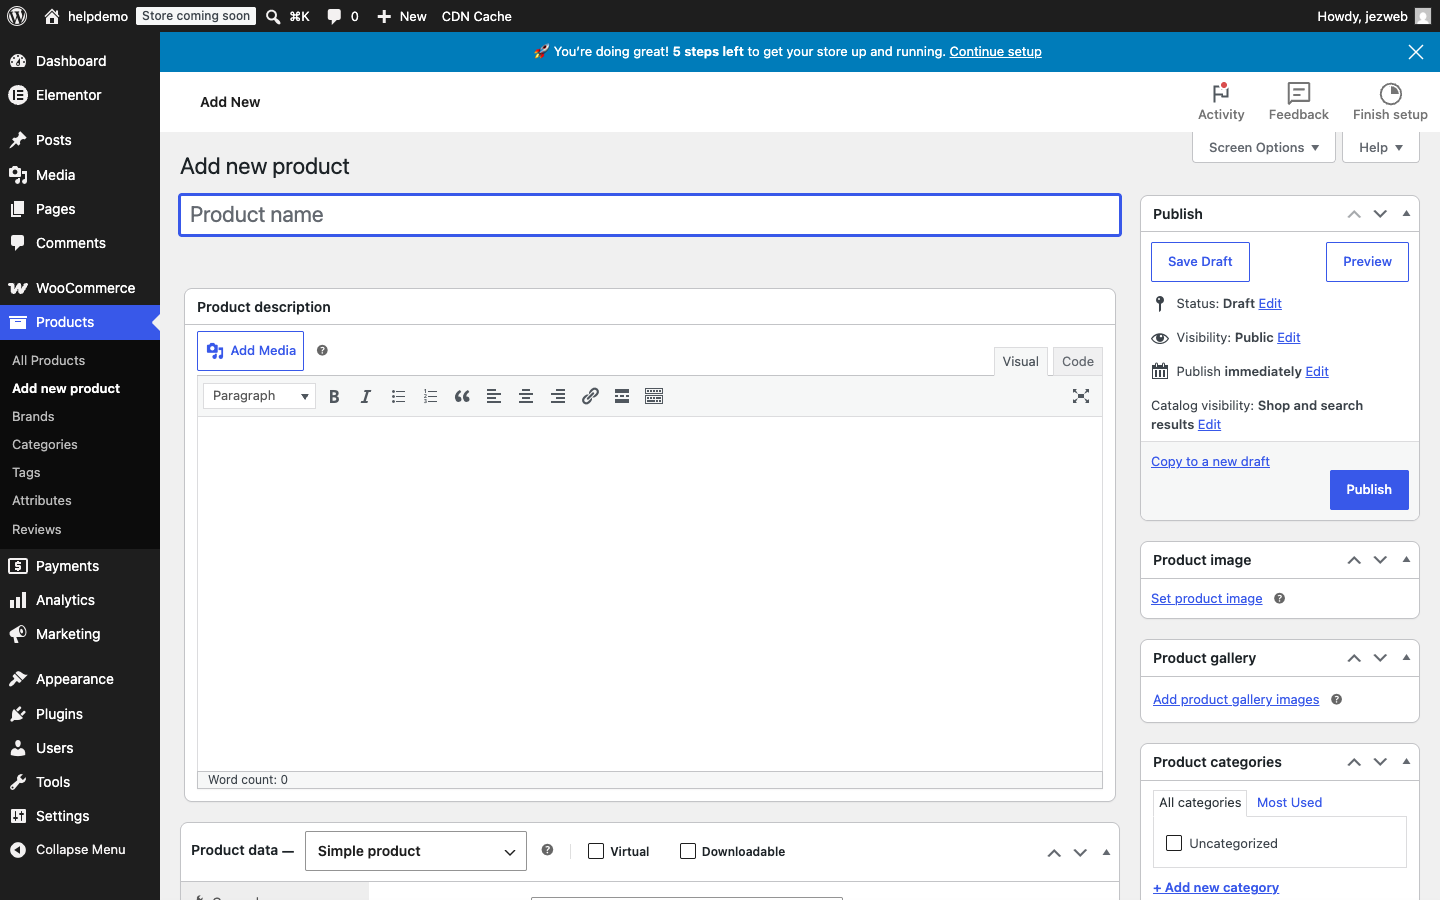This screenshot has height=900, width=1440.
Task: Edit the product Status
Action: point(1270,304)
